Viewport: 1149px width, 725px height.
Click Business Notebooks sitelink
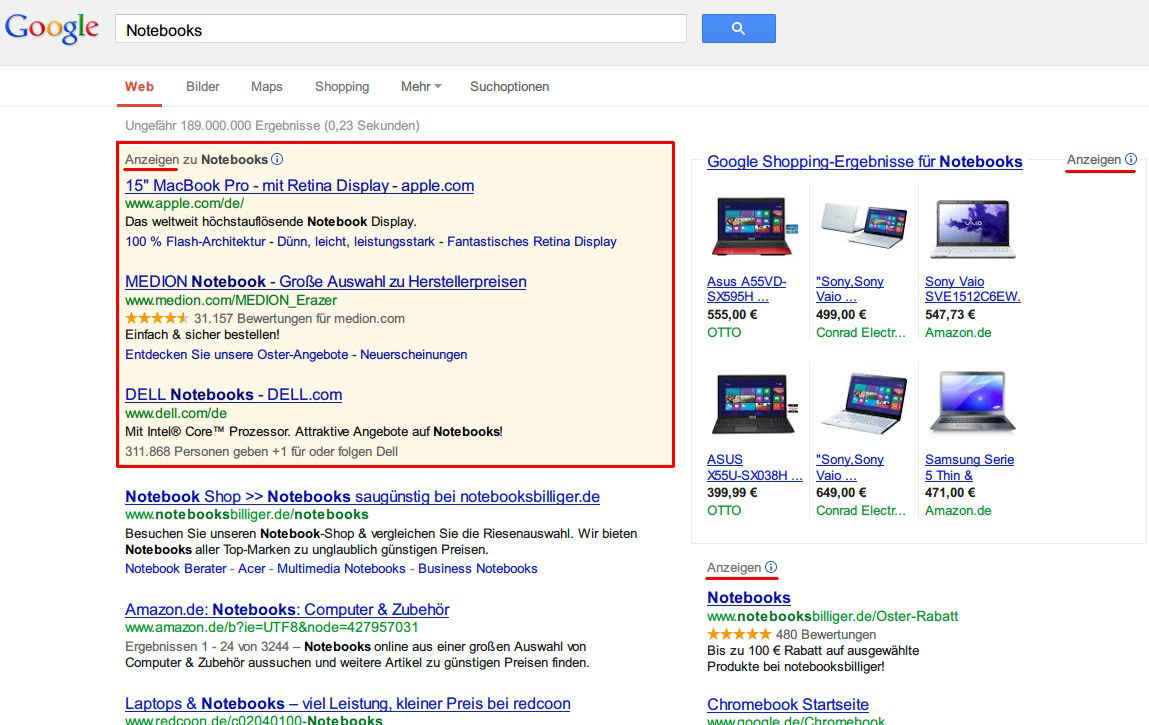(478, 568)
